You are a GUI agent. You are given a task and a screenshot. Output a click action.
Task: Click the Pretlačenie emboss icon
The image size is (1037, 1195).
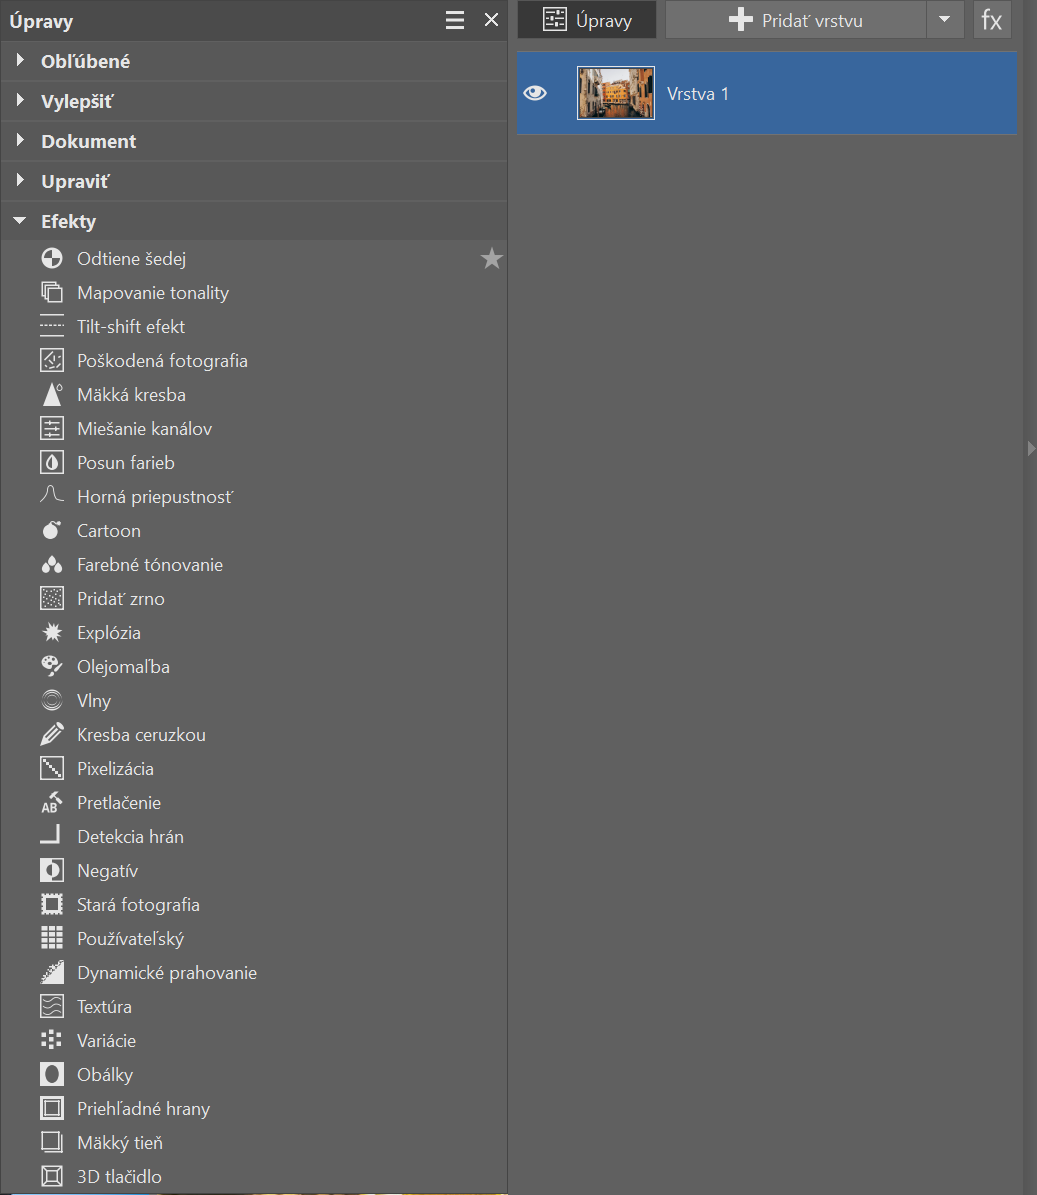[x=52, y=803]
